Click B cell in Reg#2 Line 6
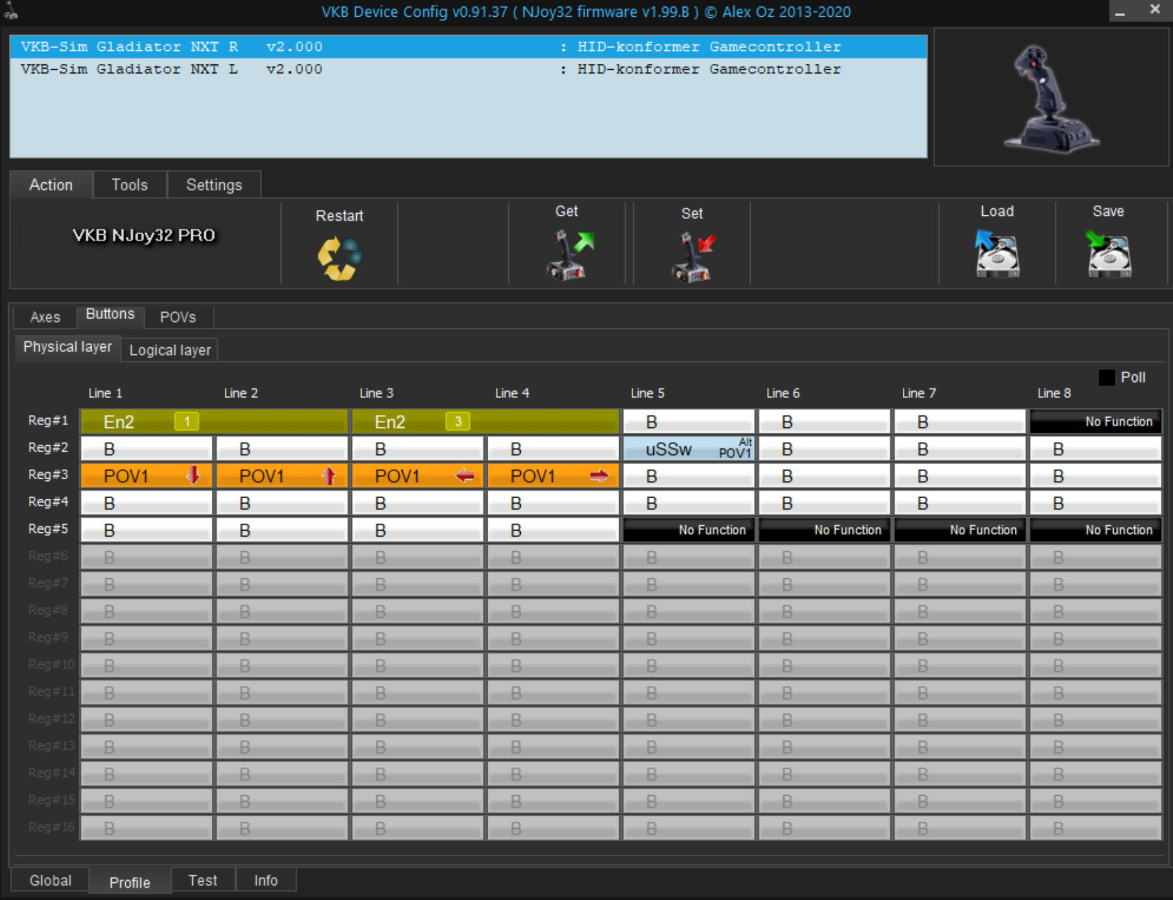The image size is (1173, 900). click(824, 449)
